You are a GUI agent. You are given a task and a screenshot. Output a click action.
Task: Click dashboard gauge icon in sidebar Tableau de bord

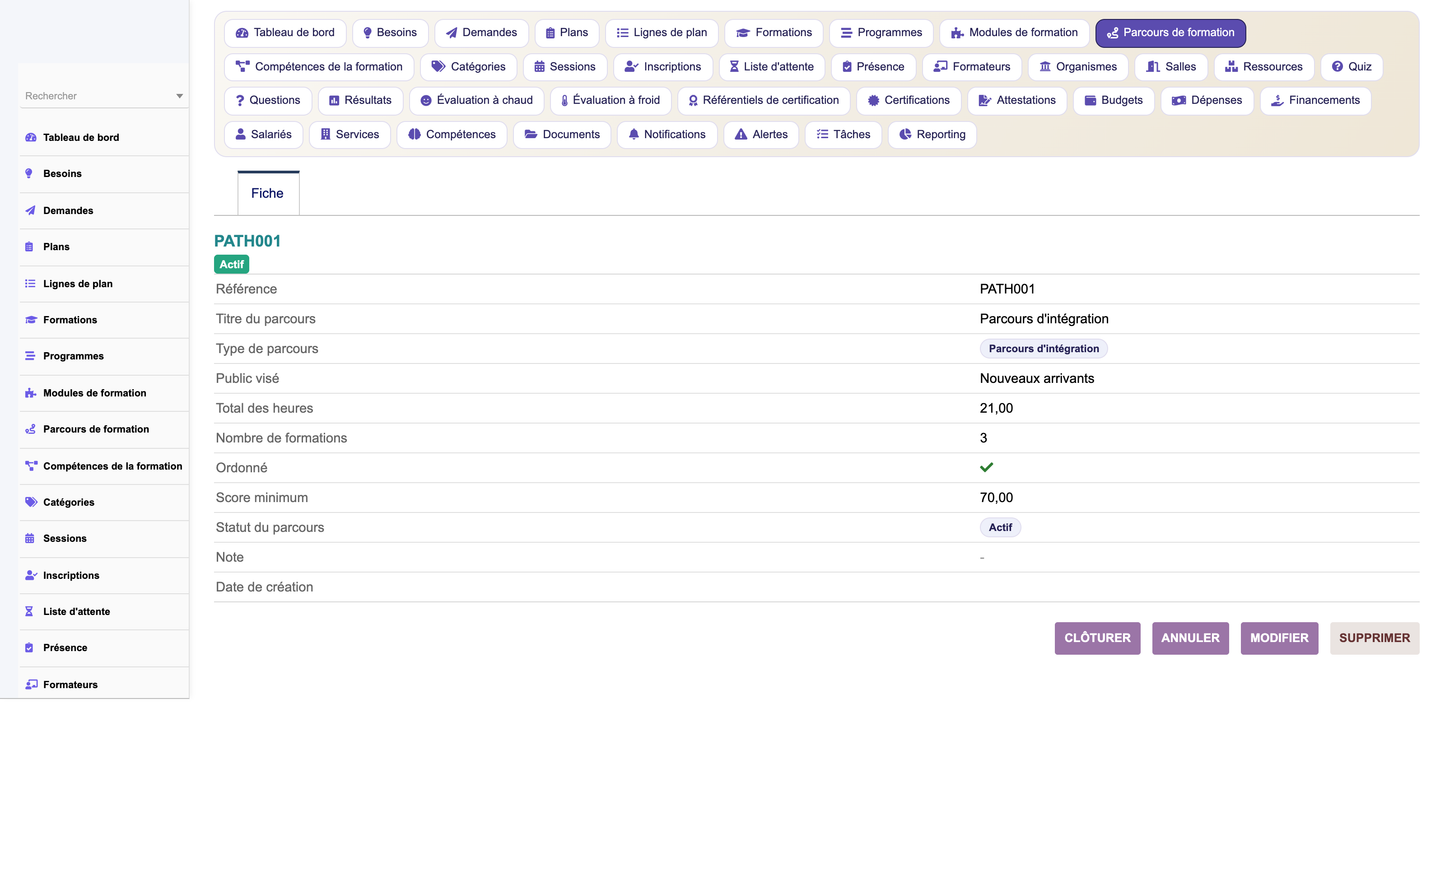click(x=30, y=138)
